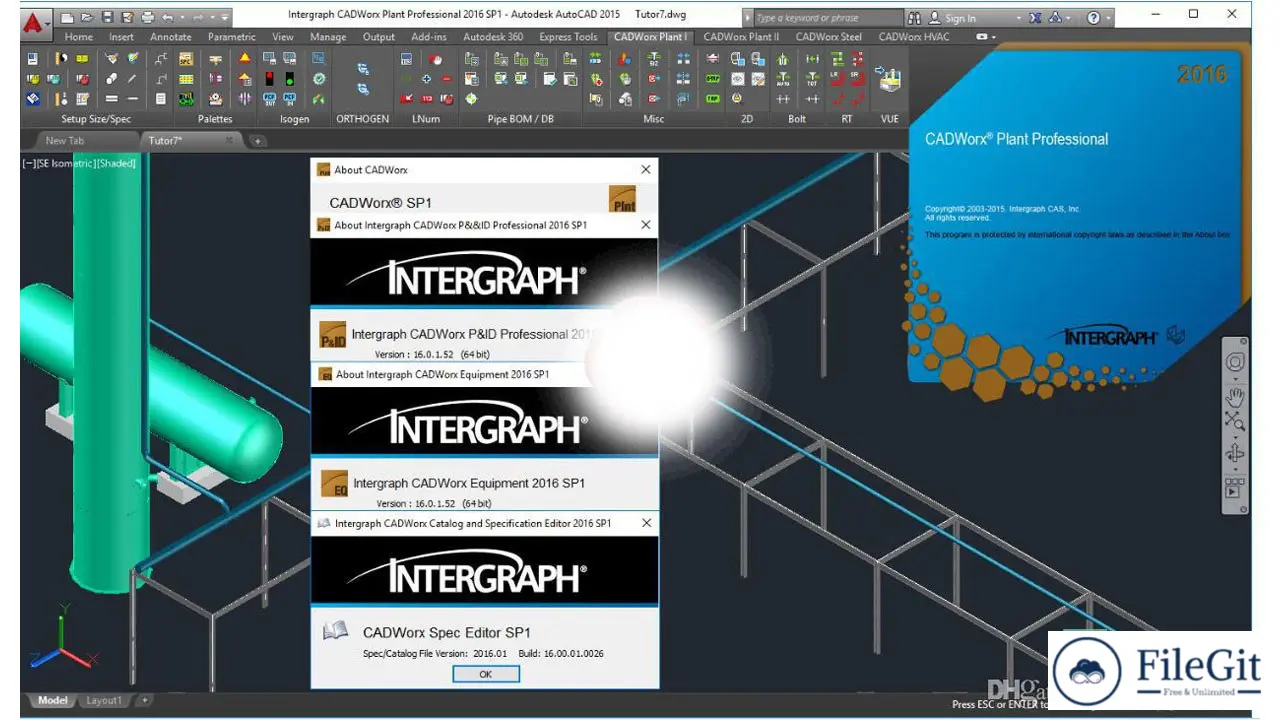Open the CADWorx Steel ribbon tab
The image size is (1280, 720).
pos(829,37)
